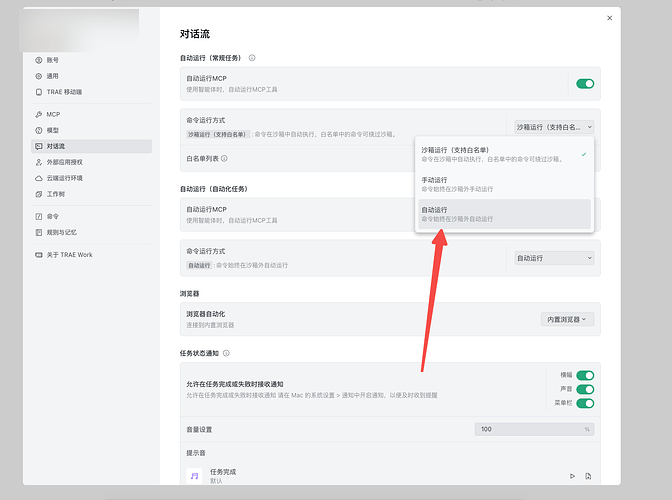Choose sound file icon for 任务完成
This screenshot has width=672, height=500.
point(588,476)
